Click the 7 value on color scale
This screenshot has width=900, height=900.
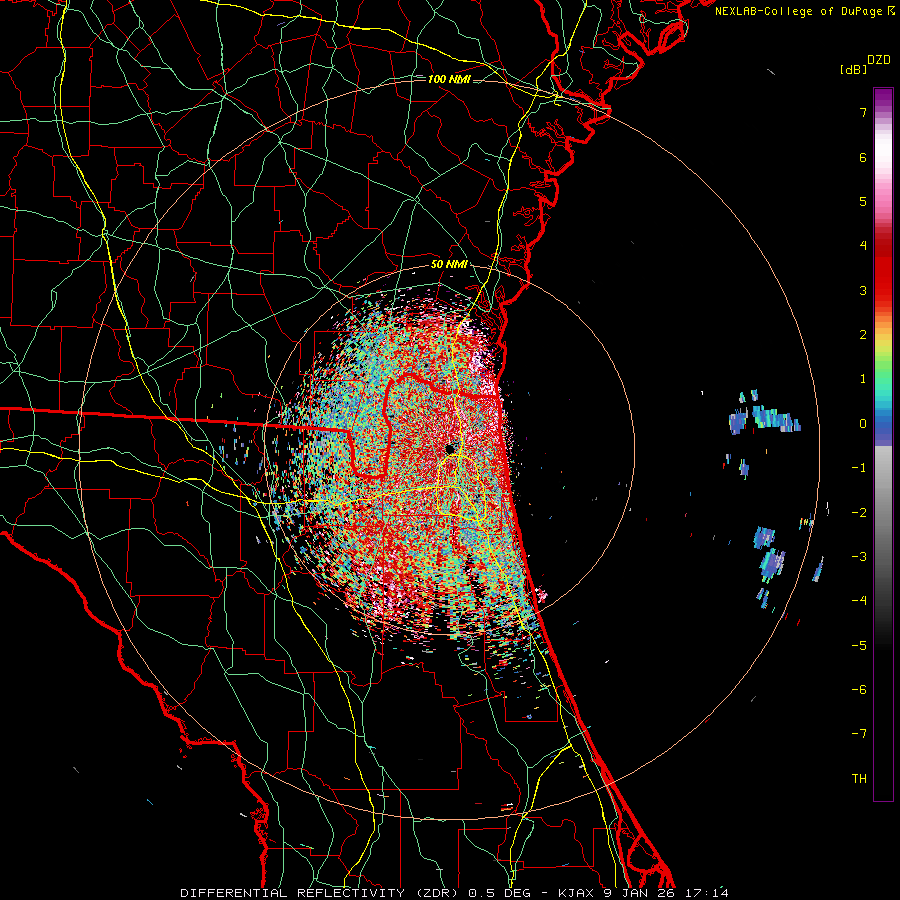[x=863, y=112]
